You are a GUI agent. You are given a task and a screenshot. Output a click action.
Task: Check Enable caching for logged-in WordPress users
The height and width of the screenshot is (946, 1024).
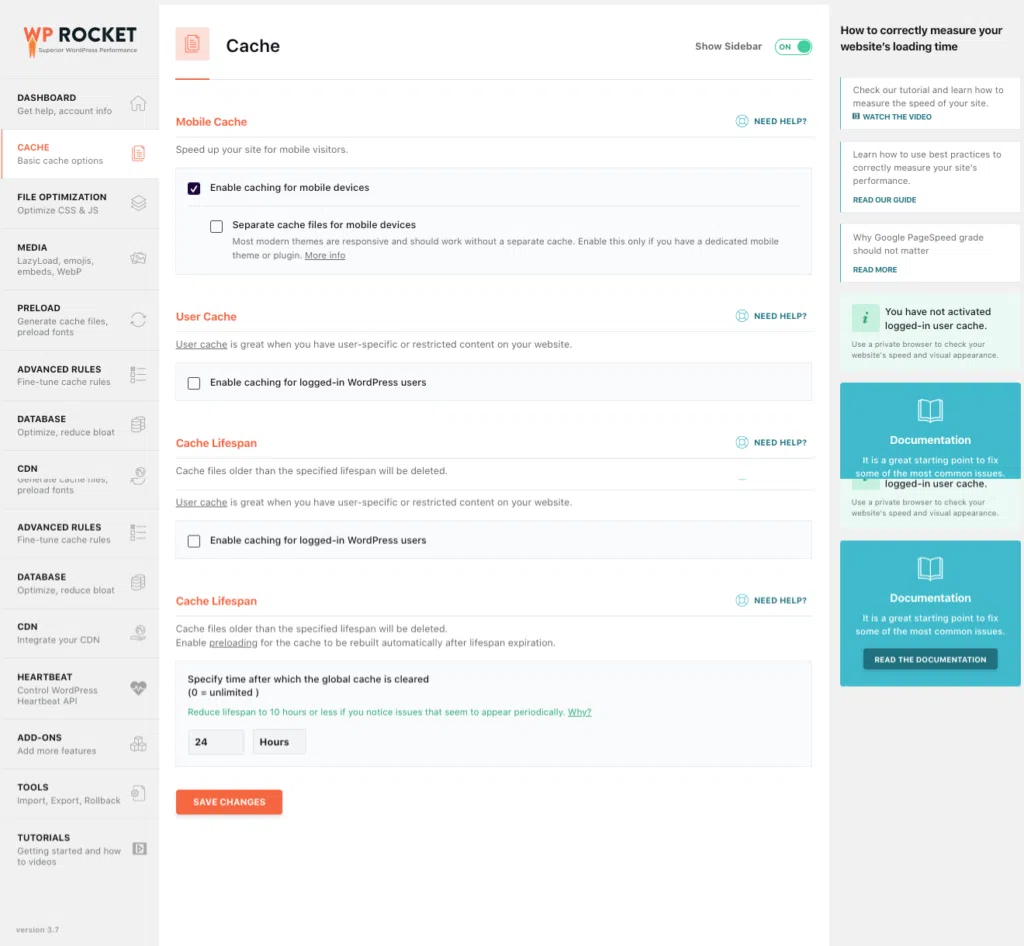pos(193,382)
